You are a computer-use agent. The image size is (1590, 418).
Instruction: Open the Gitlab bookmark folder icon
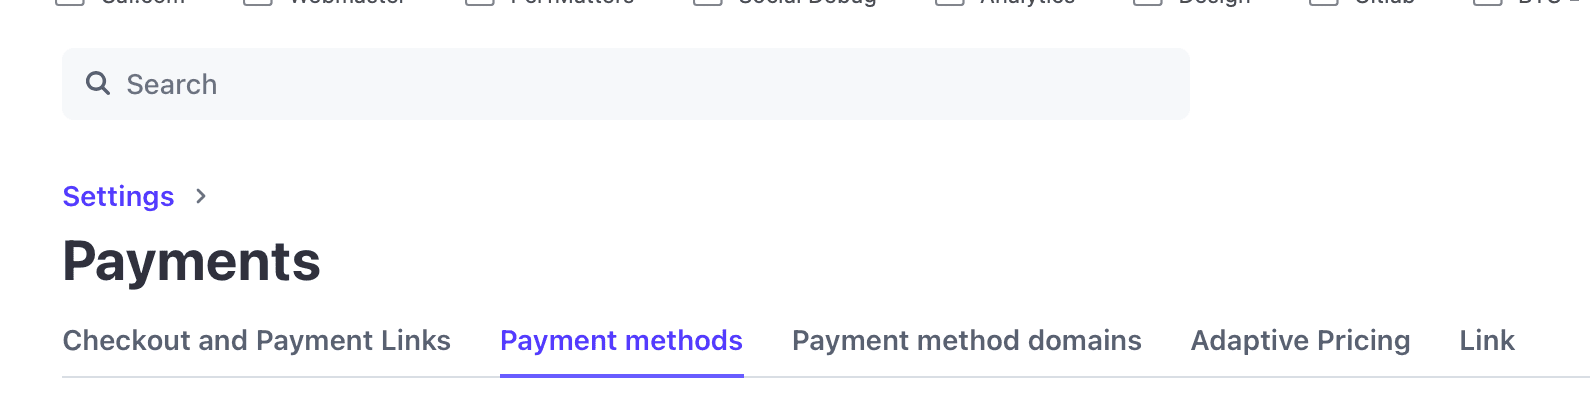tap(1324, 3)
